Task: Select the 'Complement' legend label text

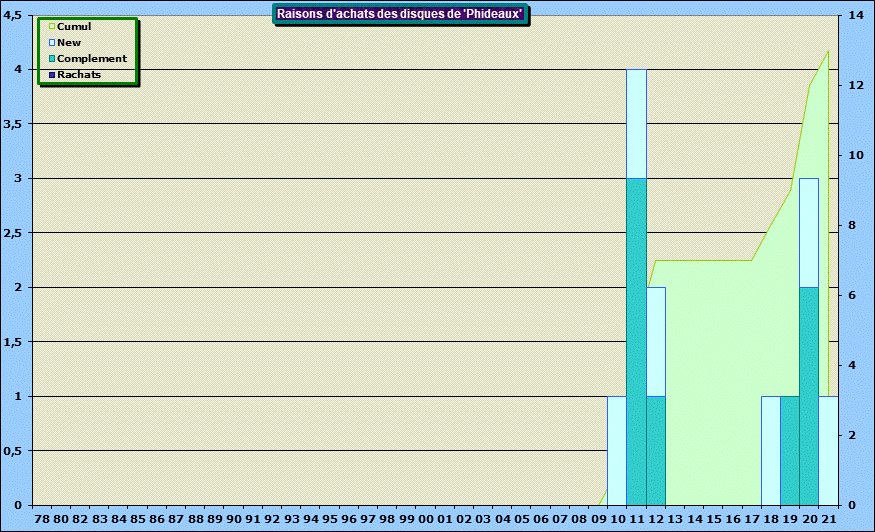Action: click(92, 59)
